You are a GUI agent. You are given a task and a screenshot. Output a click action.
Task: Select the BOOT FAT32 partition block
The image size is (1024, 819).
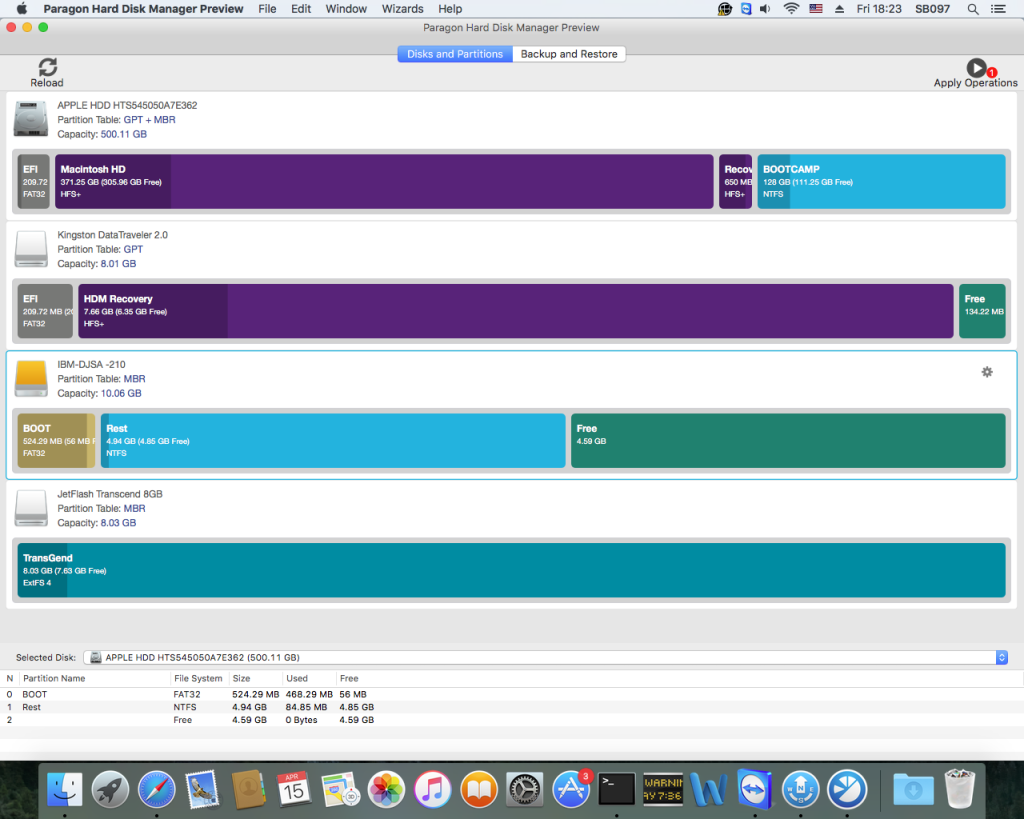[x=56, y=440]
